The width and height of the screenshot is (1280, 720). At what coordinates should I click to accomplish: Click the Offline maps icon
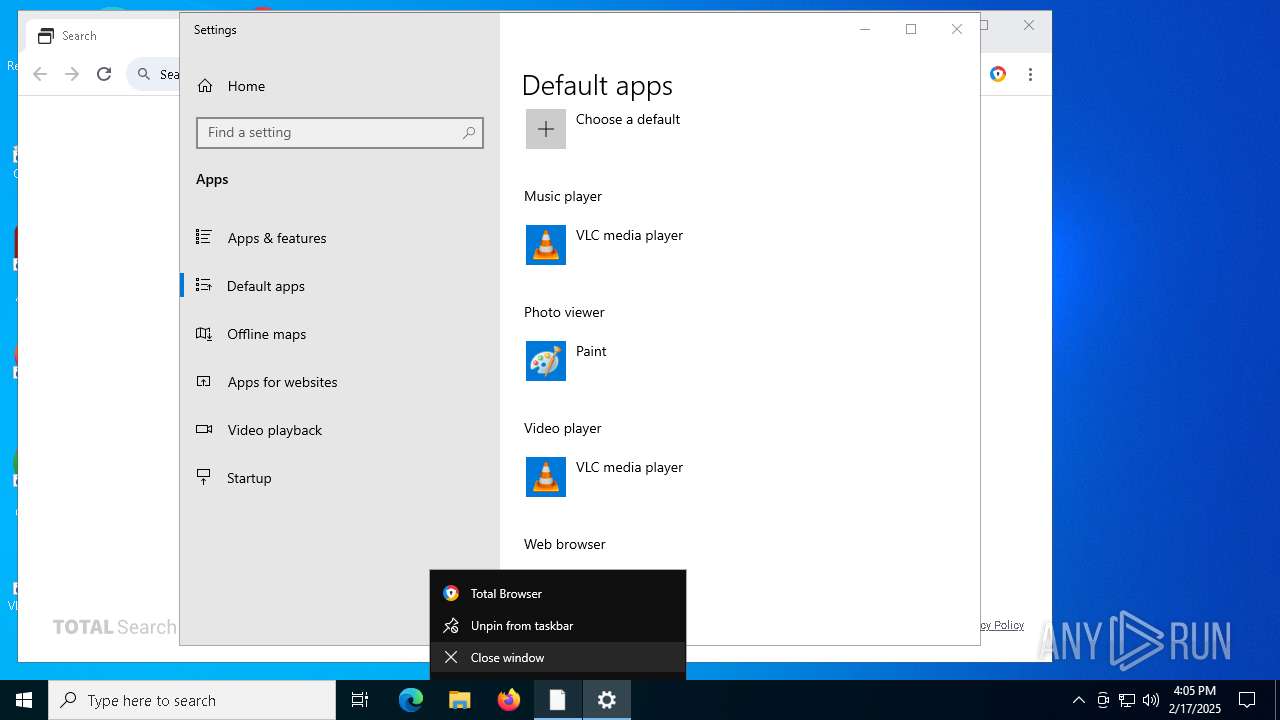point(204,333)
